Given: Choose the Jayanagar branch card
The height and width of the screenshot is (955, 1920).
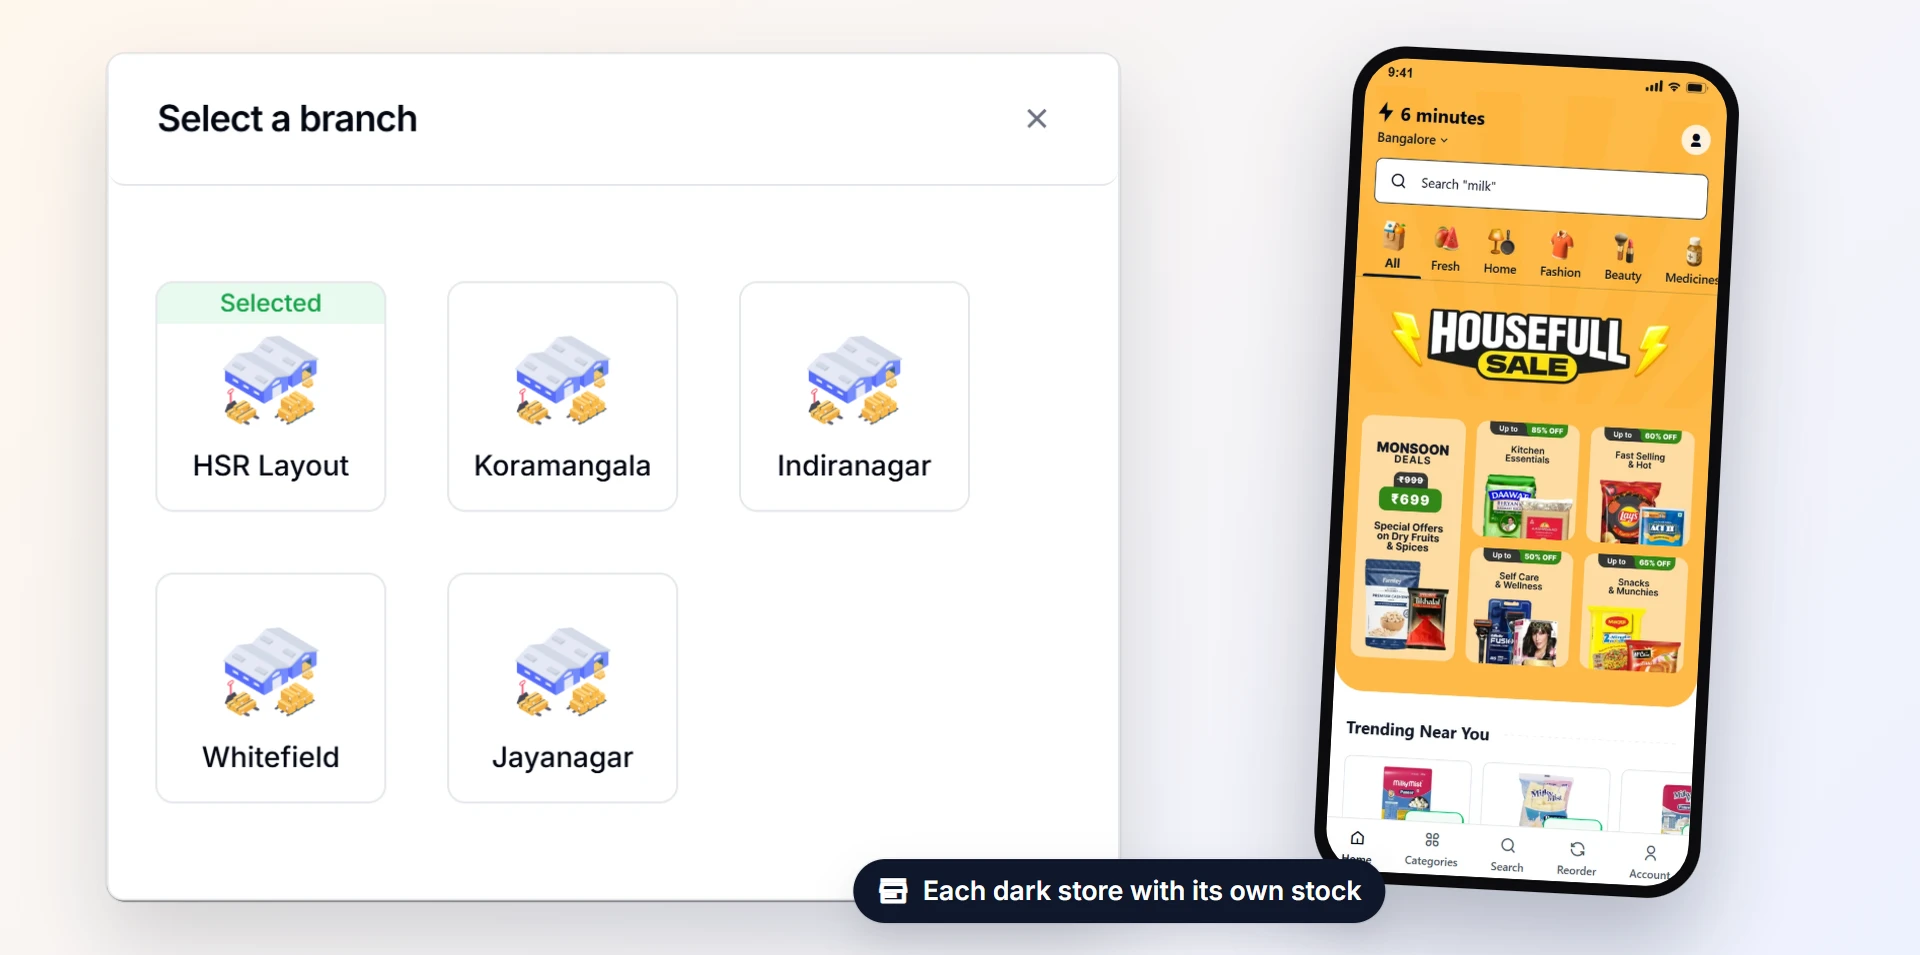Looking at the screenshot, I should click(x=563, y=688).
